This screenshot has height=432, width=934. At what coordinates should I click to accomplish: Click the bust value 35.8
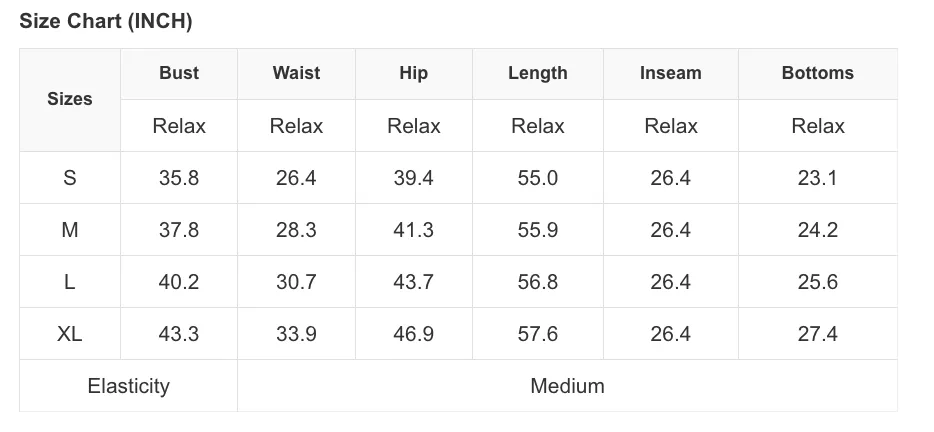tap(179, 178)
